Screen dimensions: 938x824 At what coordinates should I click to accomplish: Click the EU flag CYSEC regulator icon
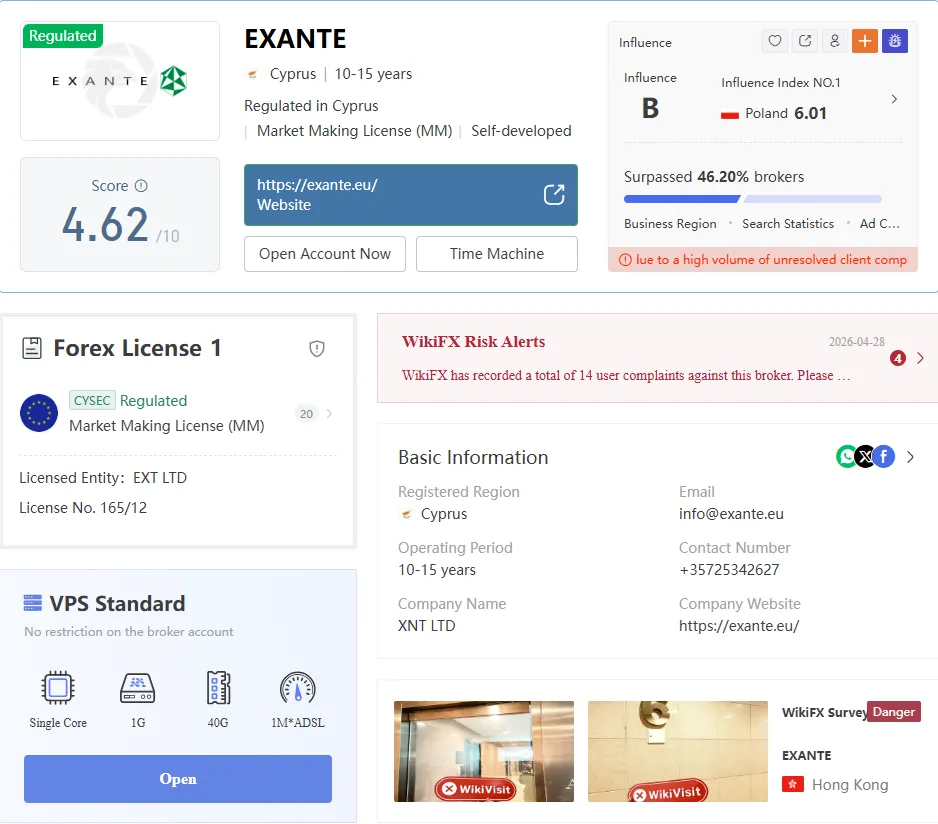[x=39, y=413]
